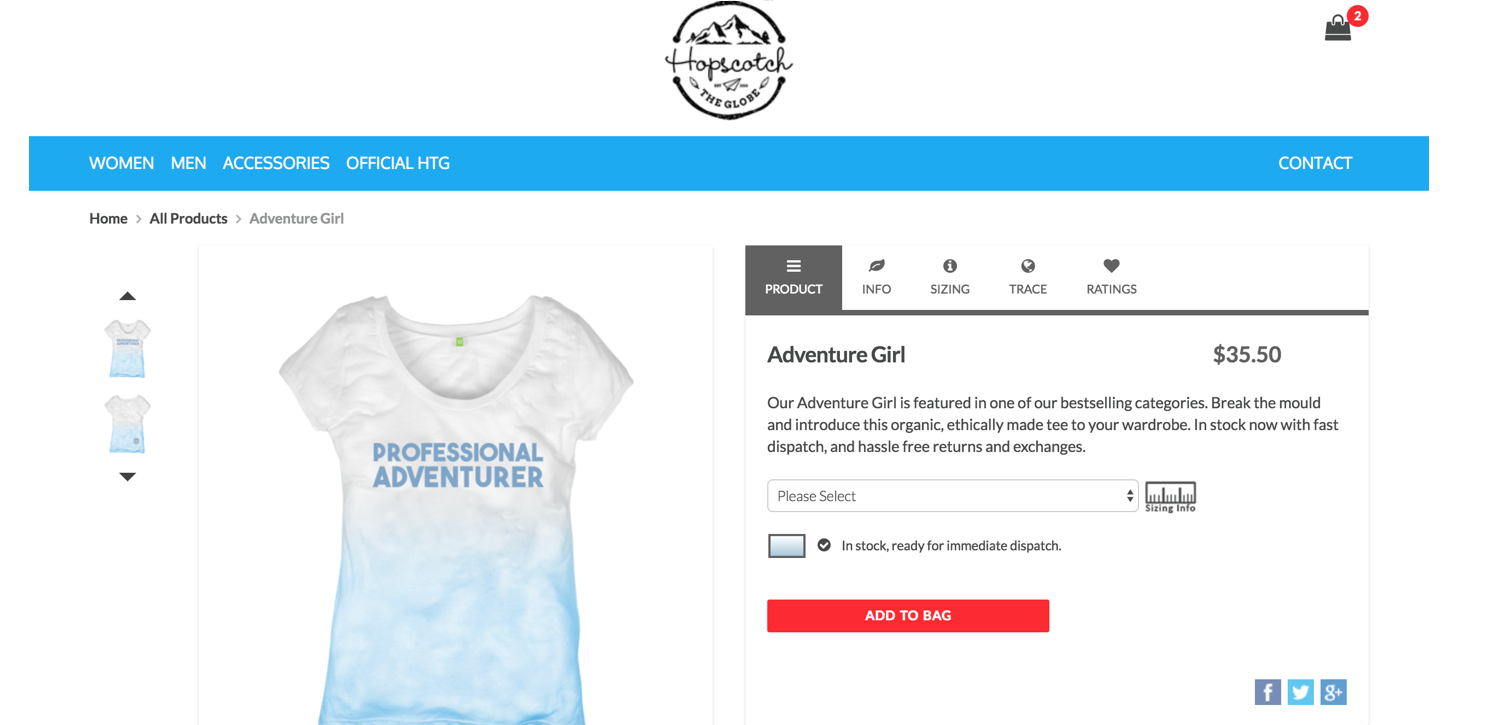The height and width of the screenshot is (725, 1500).
Task: Select the first t-shirt thumbnail
Action: click(x=128, y=348)
